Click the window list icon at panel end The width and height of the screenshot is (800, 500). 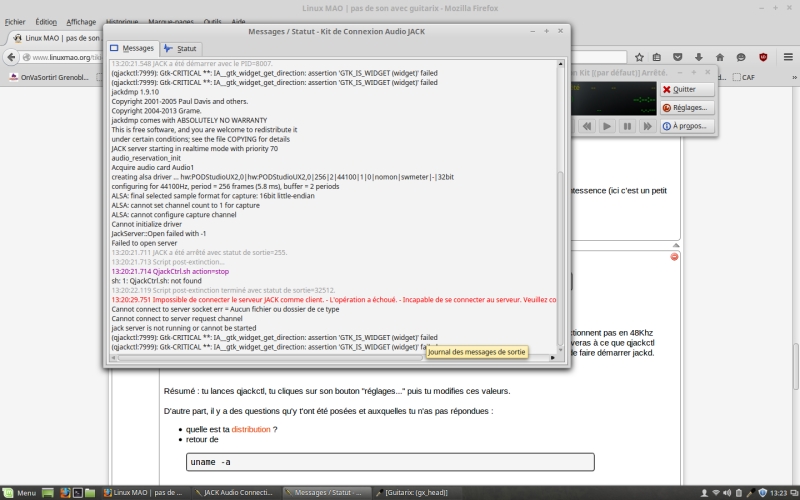[x=793, y=493]
